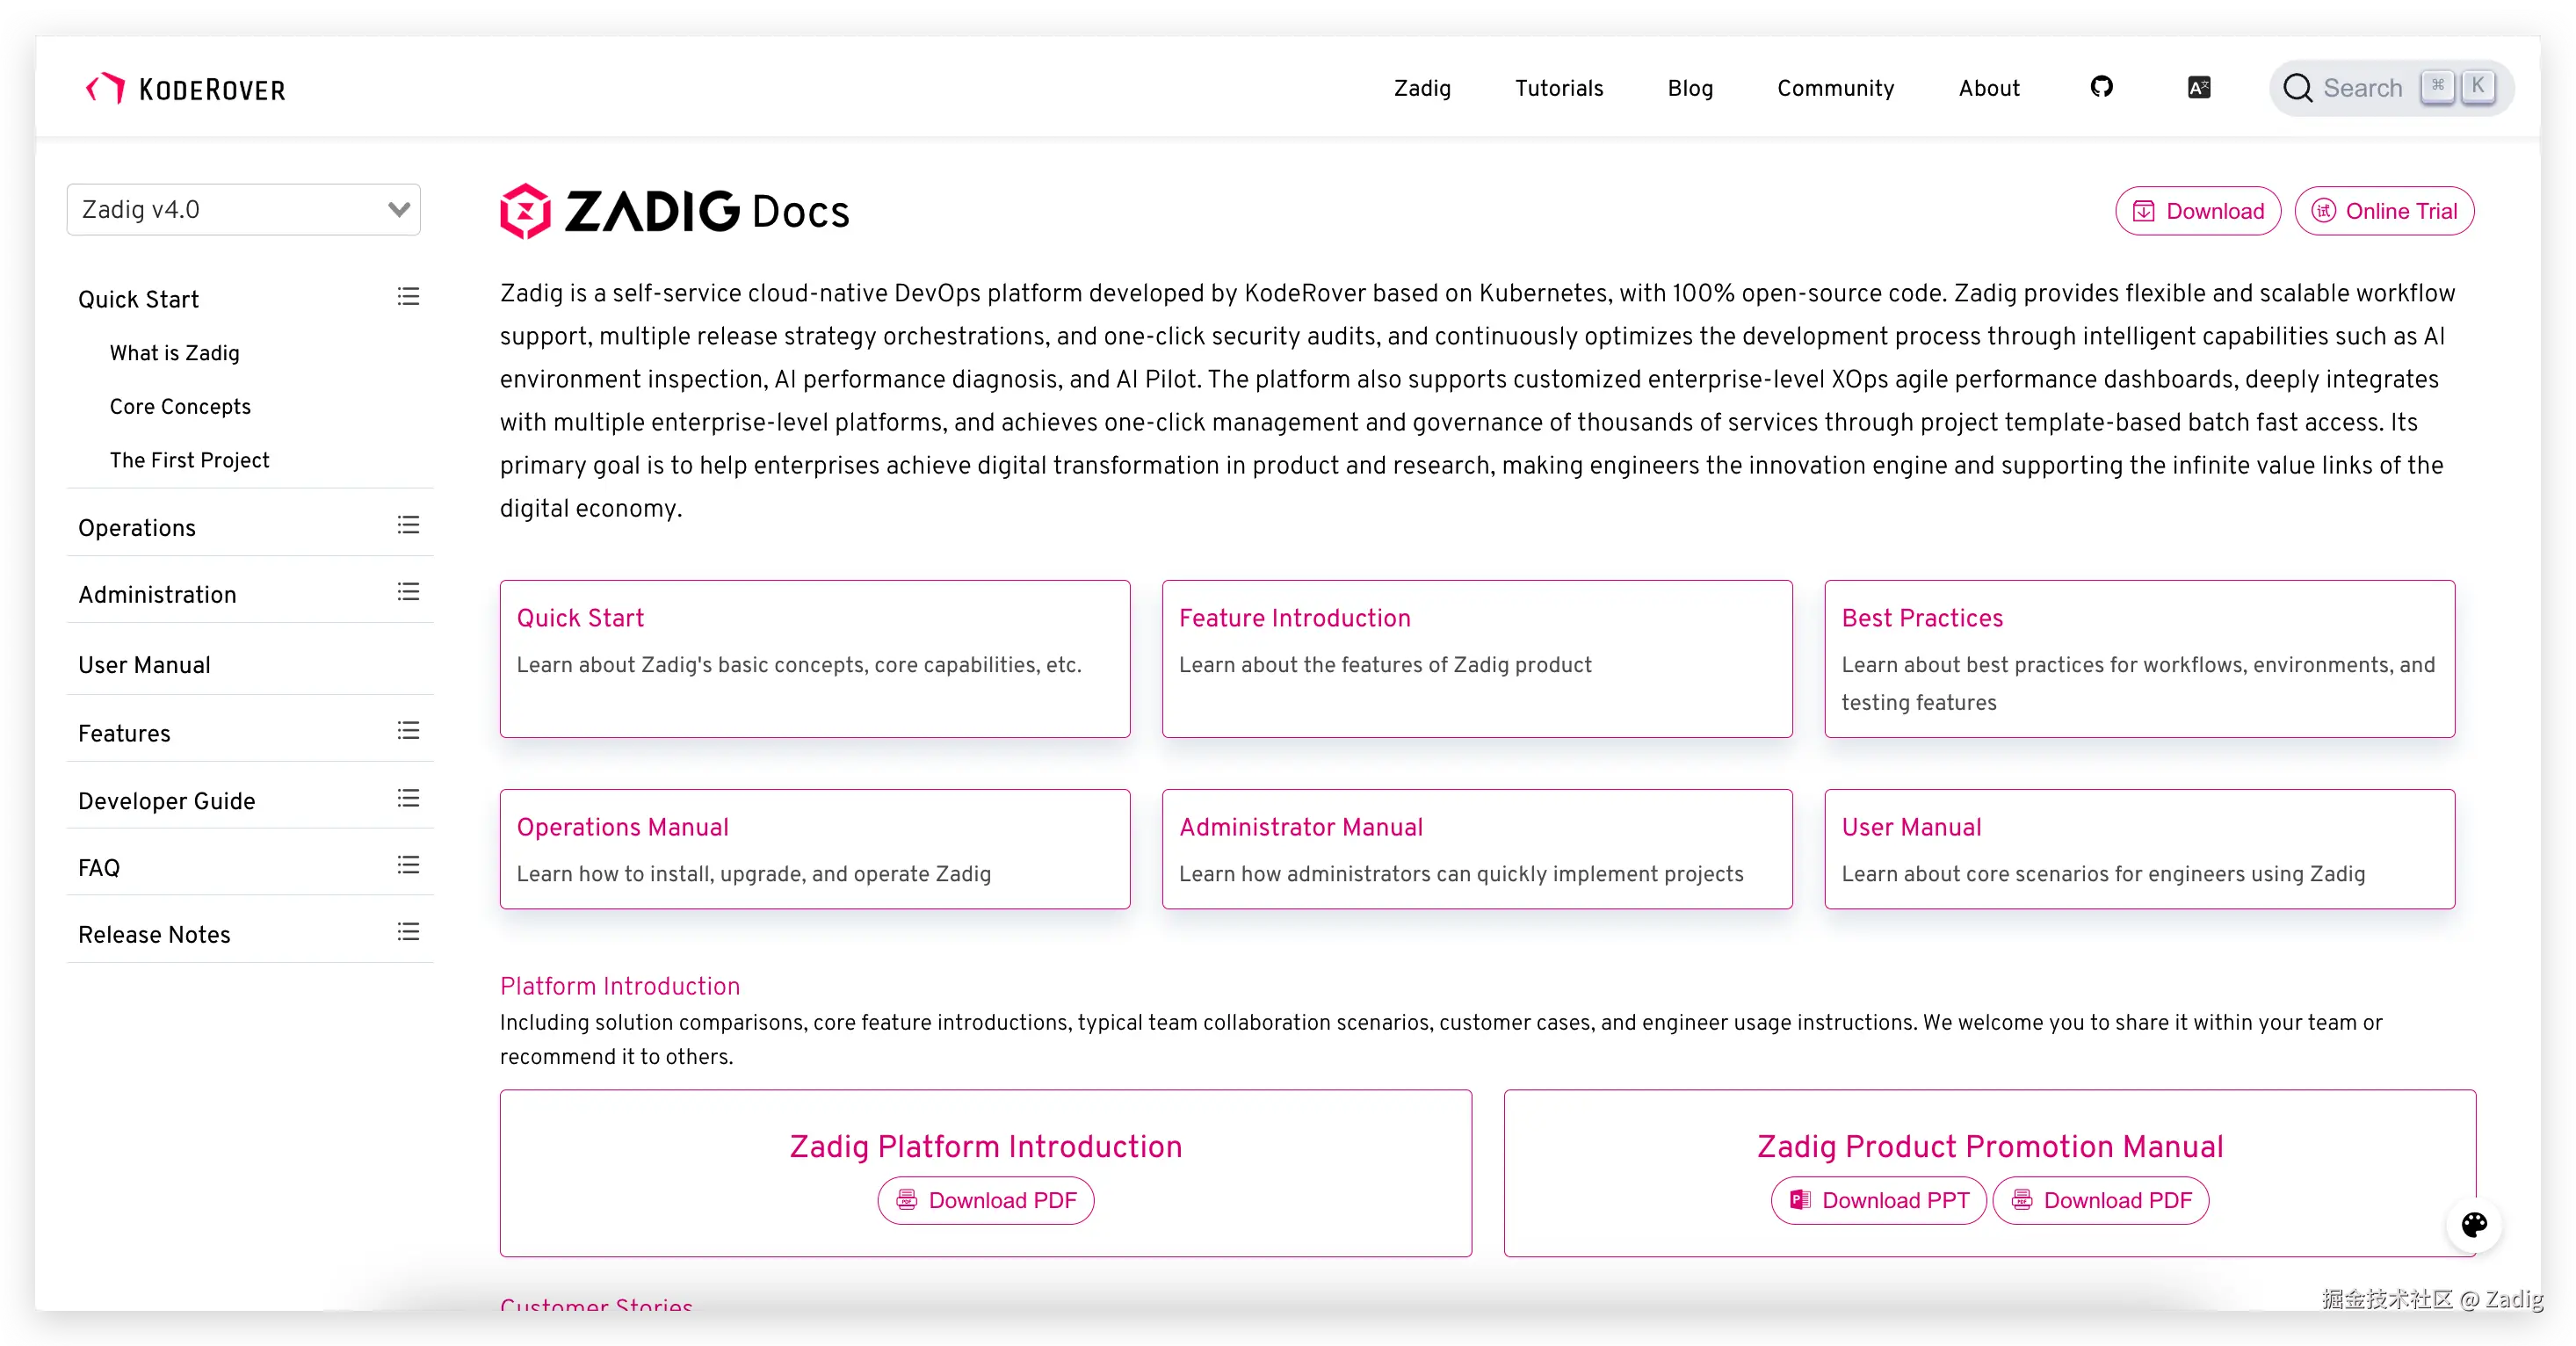Click the Zadig Docs hexagon logo
Screen dimensions: 2576x1346
pos(525,211)
